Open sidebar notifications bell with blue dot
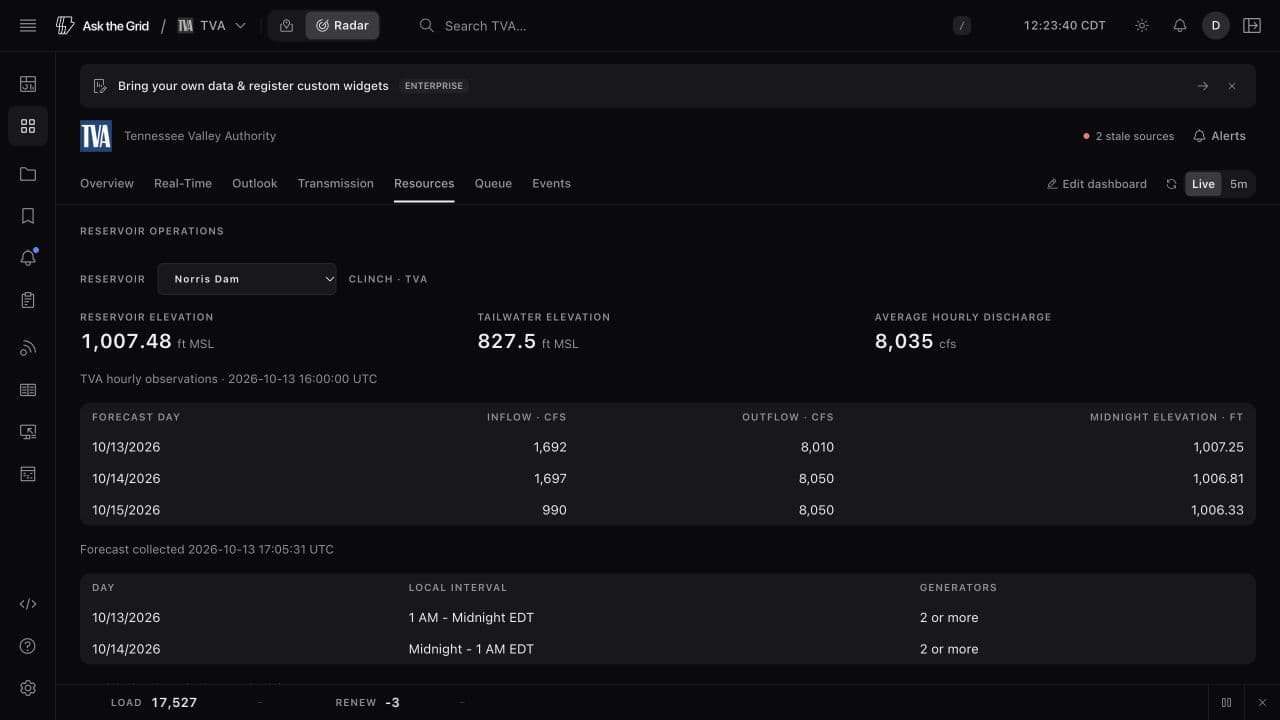The height and width of the screenshot is (720, 1280). pos(28,258)
